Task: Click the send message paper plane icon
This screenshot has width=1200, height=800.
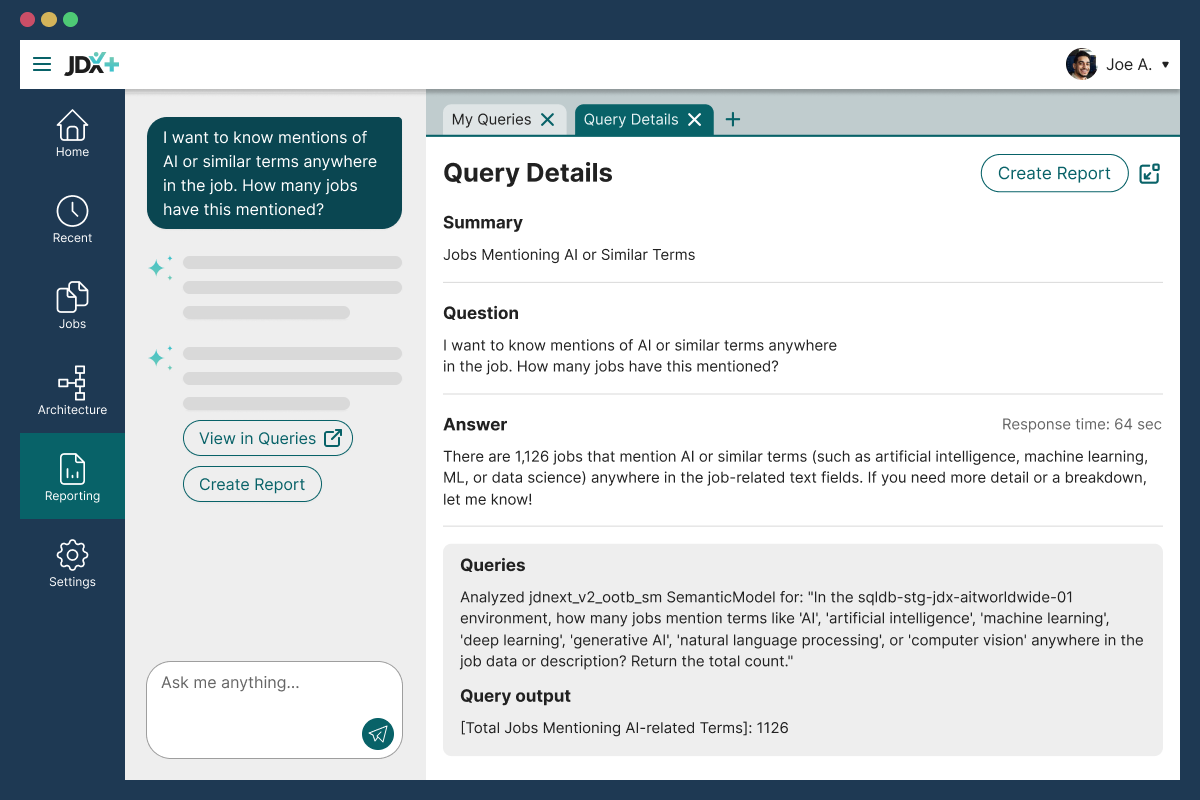Action: tap(378, 733)
